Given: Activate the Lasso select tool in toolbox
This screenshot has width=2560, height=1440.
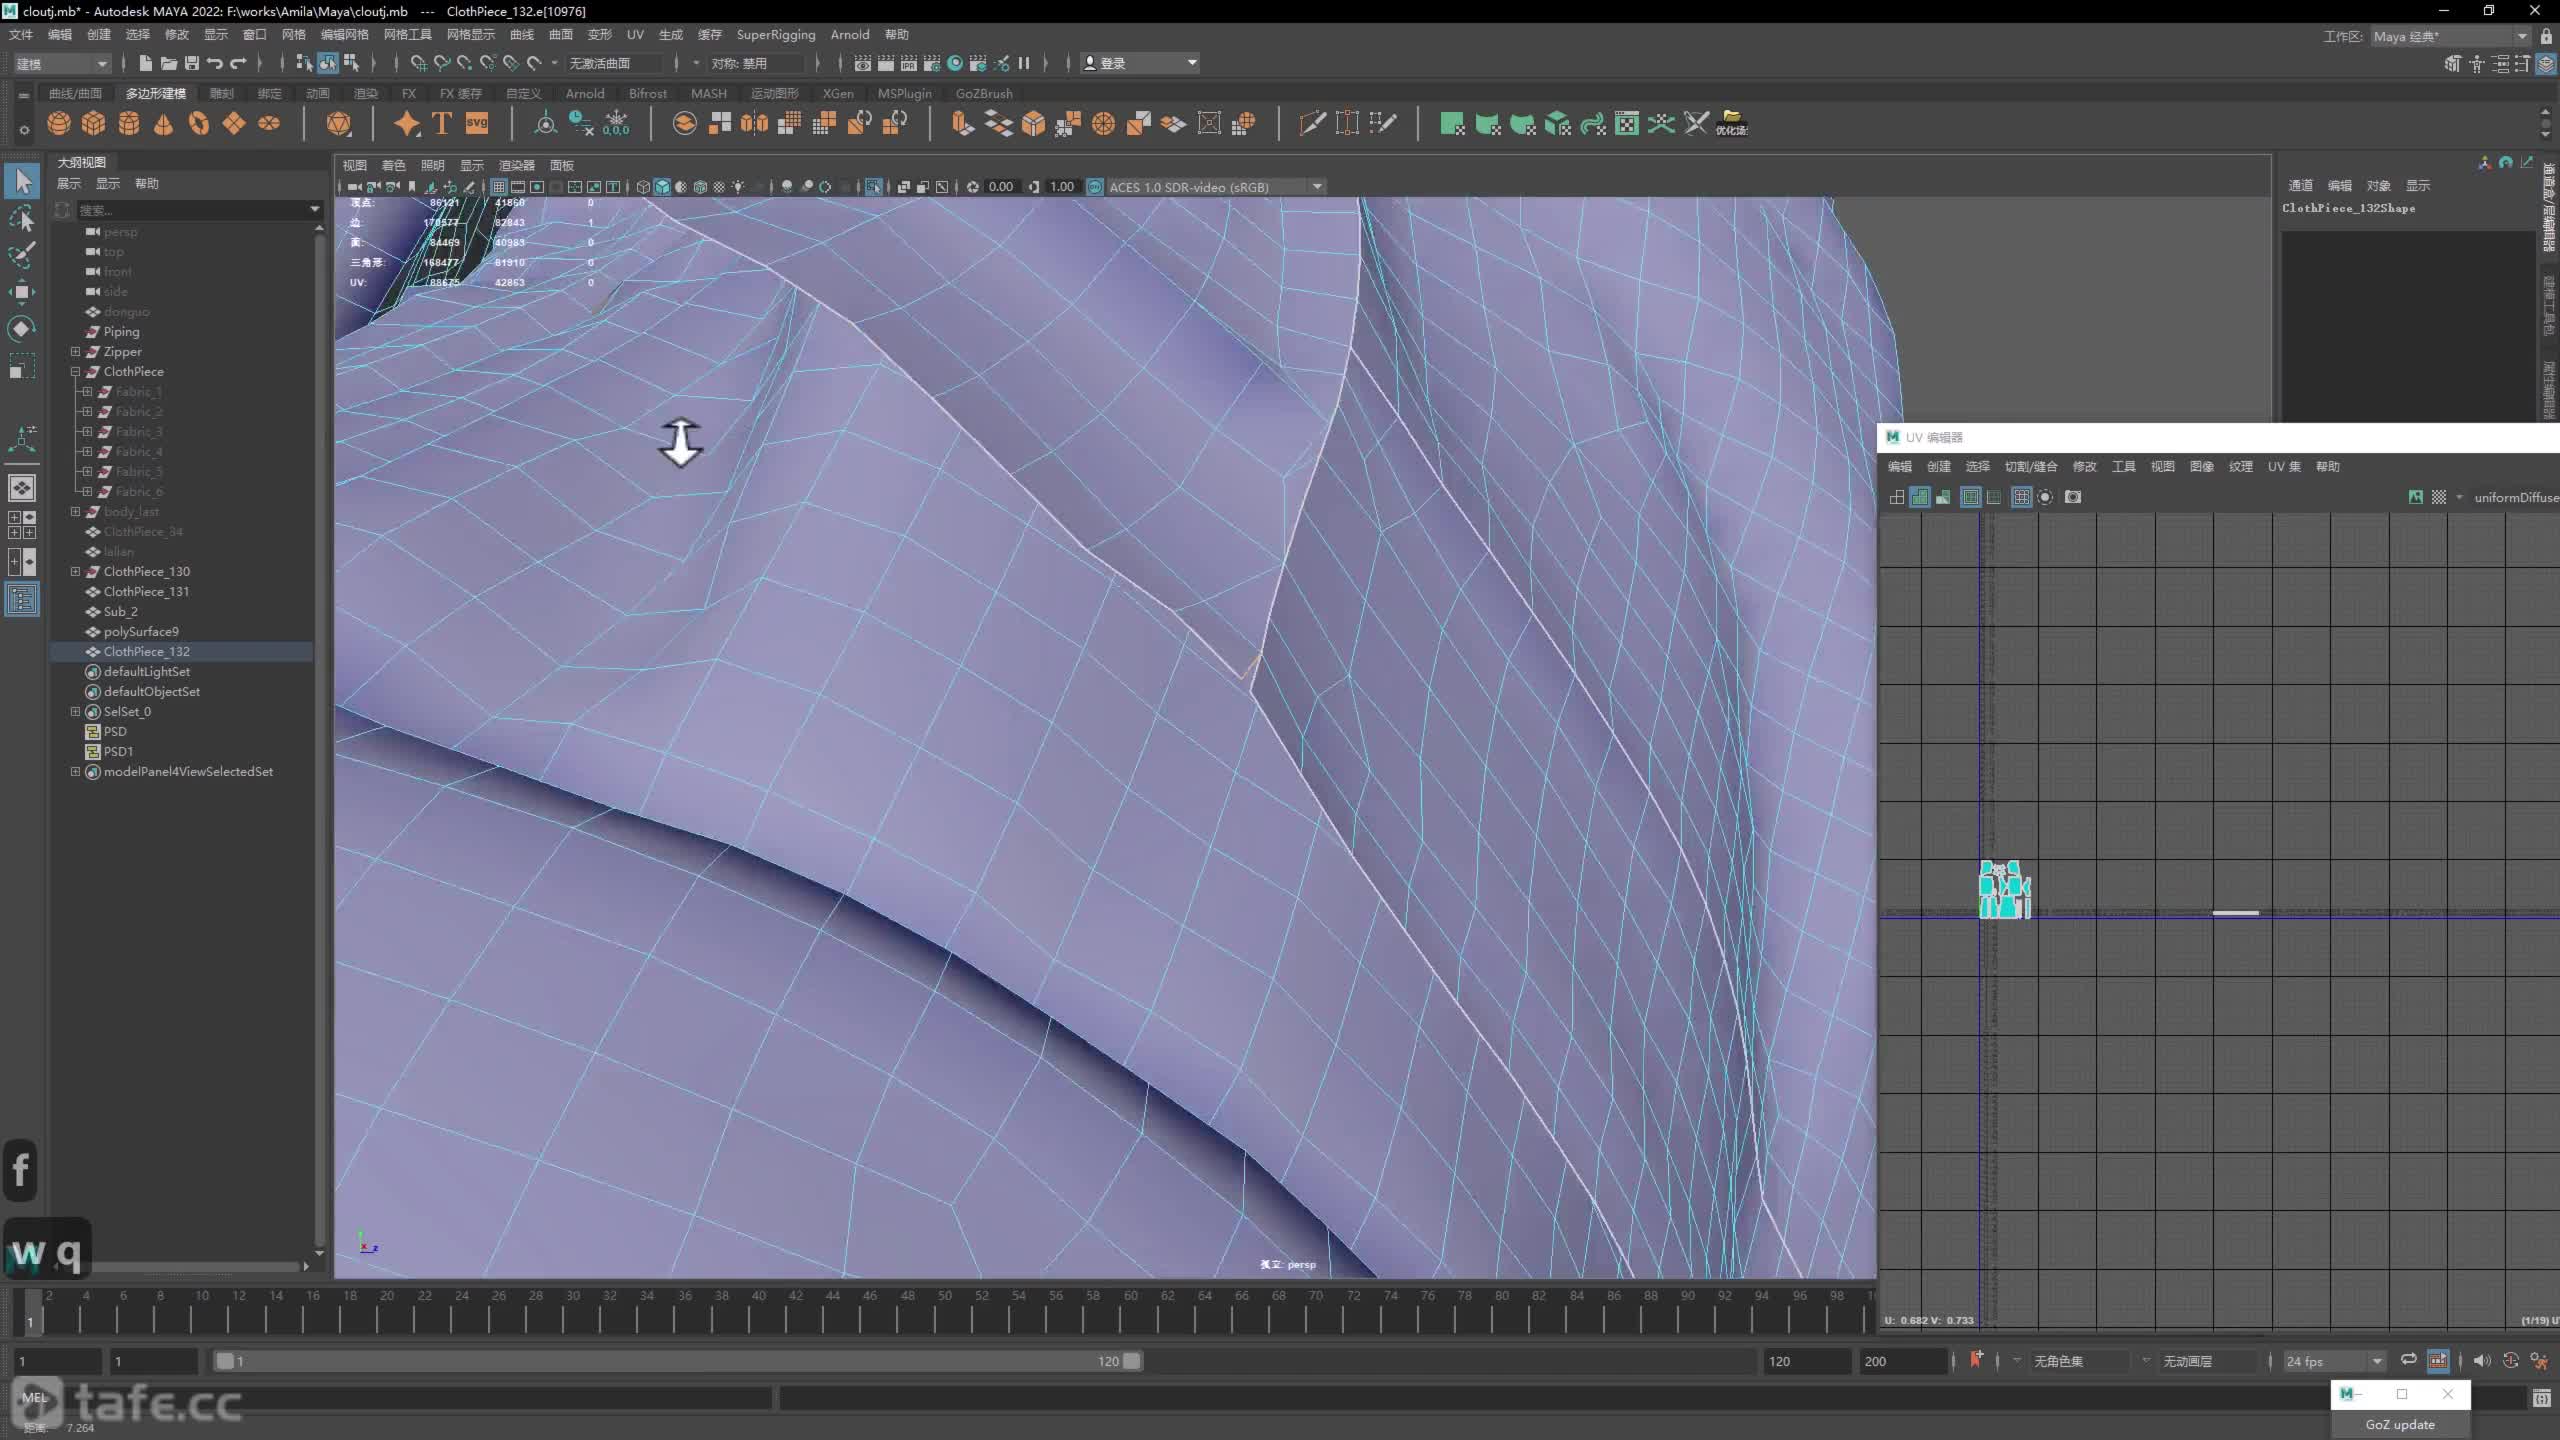Looking at the screenshot, I should pyautogui.click(x=22, y=218).
